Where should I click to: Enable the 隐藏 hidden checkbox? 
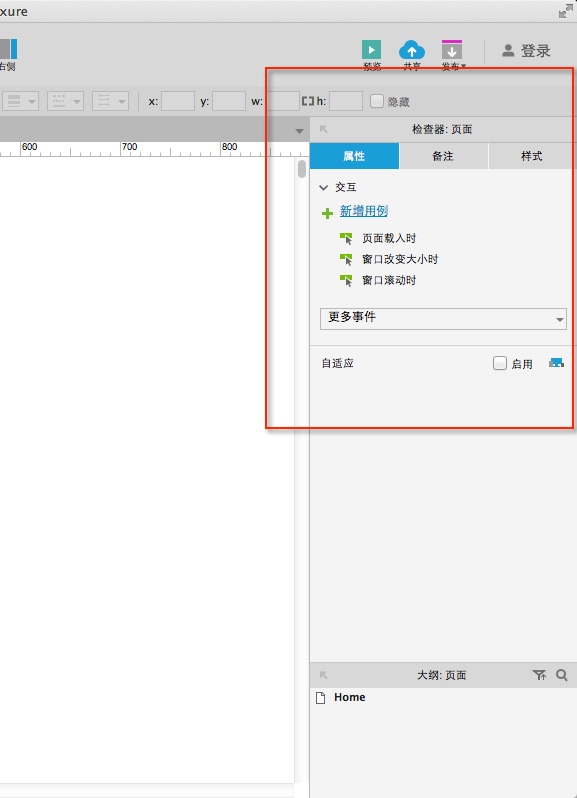377,101
